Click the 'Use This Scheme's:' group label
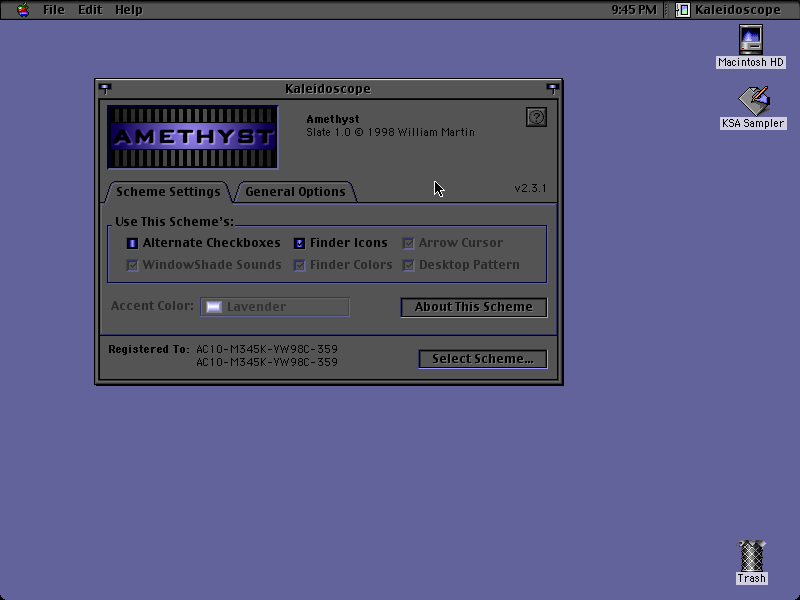The width and height of the screenshot is (800, 600). pos(174,222)
